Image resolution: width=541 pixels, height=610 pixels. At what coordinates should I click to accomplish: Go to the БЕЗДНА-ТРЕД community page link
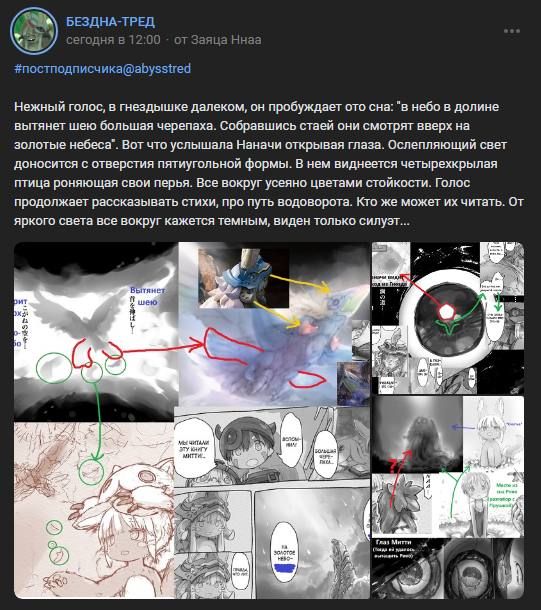(110, 21)
